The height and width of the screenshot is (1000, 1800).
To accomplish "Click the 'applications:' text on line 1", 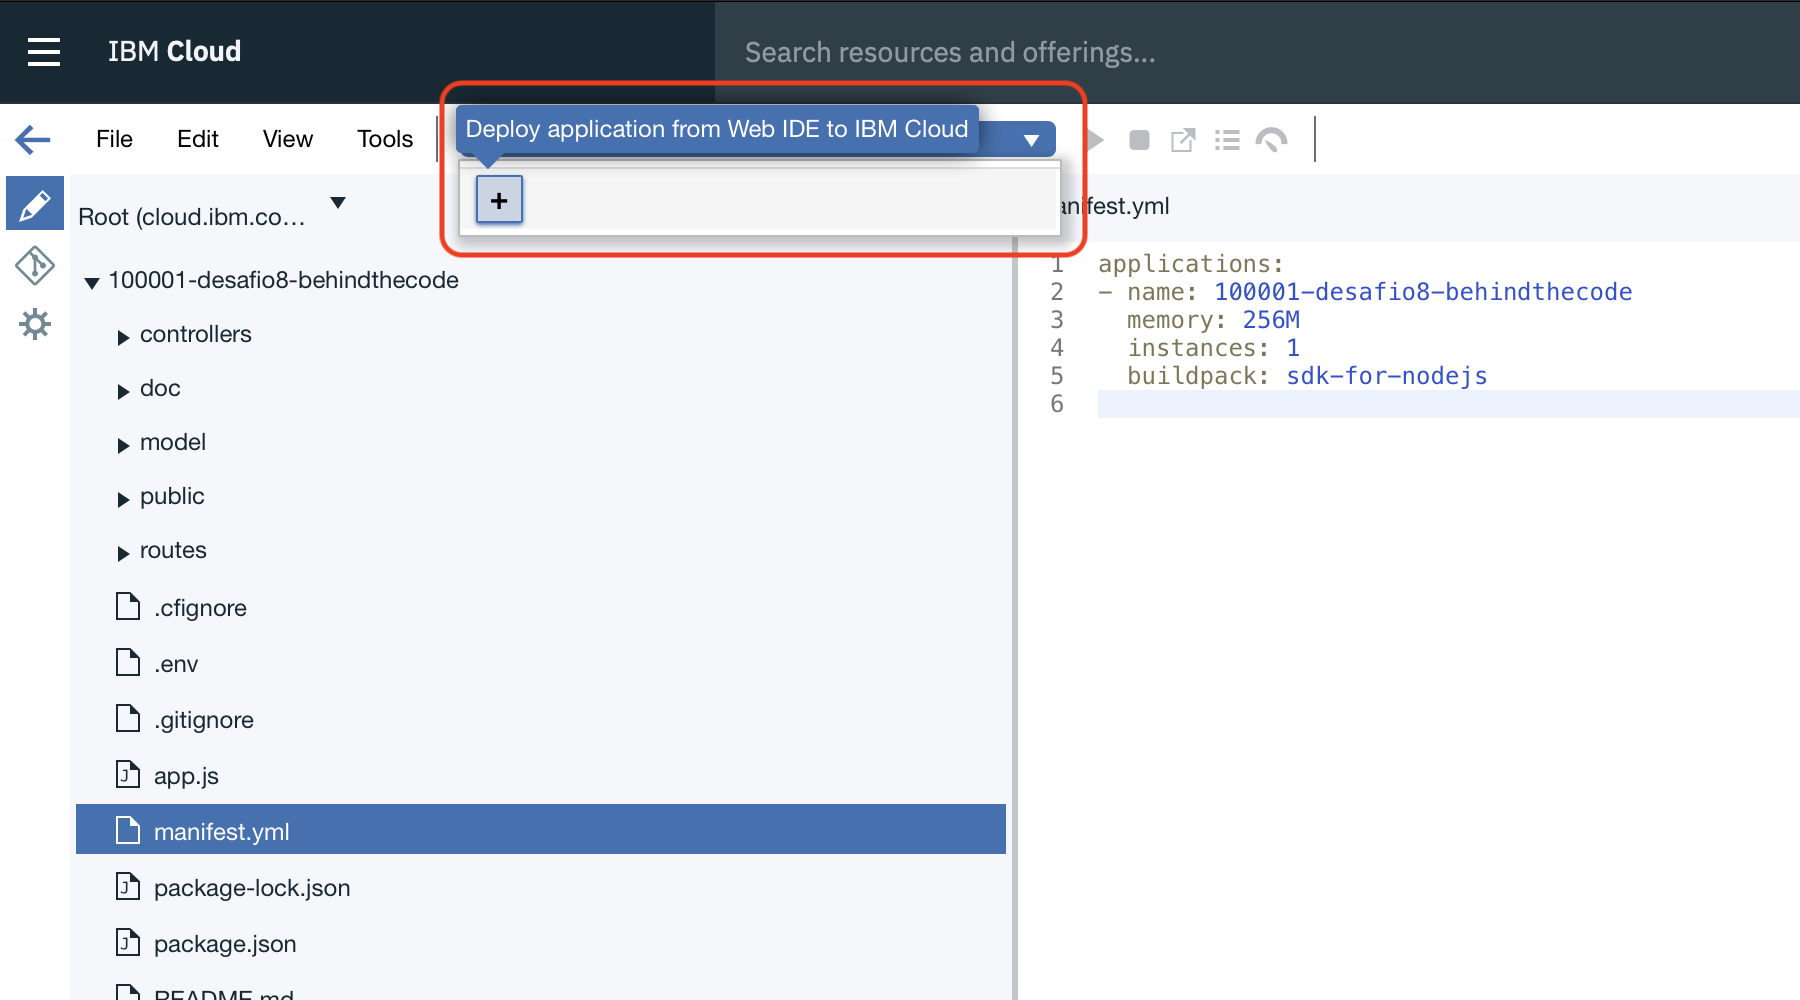I will pos(1190,264).
